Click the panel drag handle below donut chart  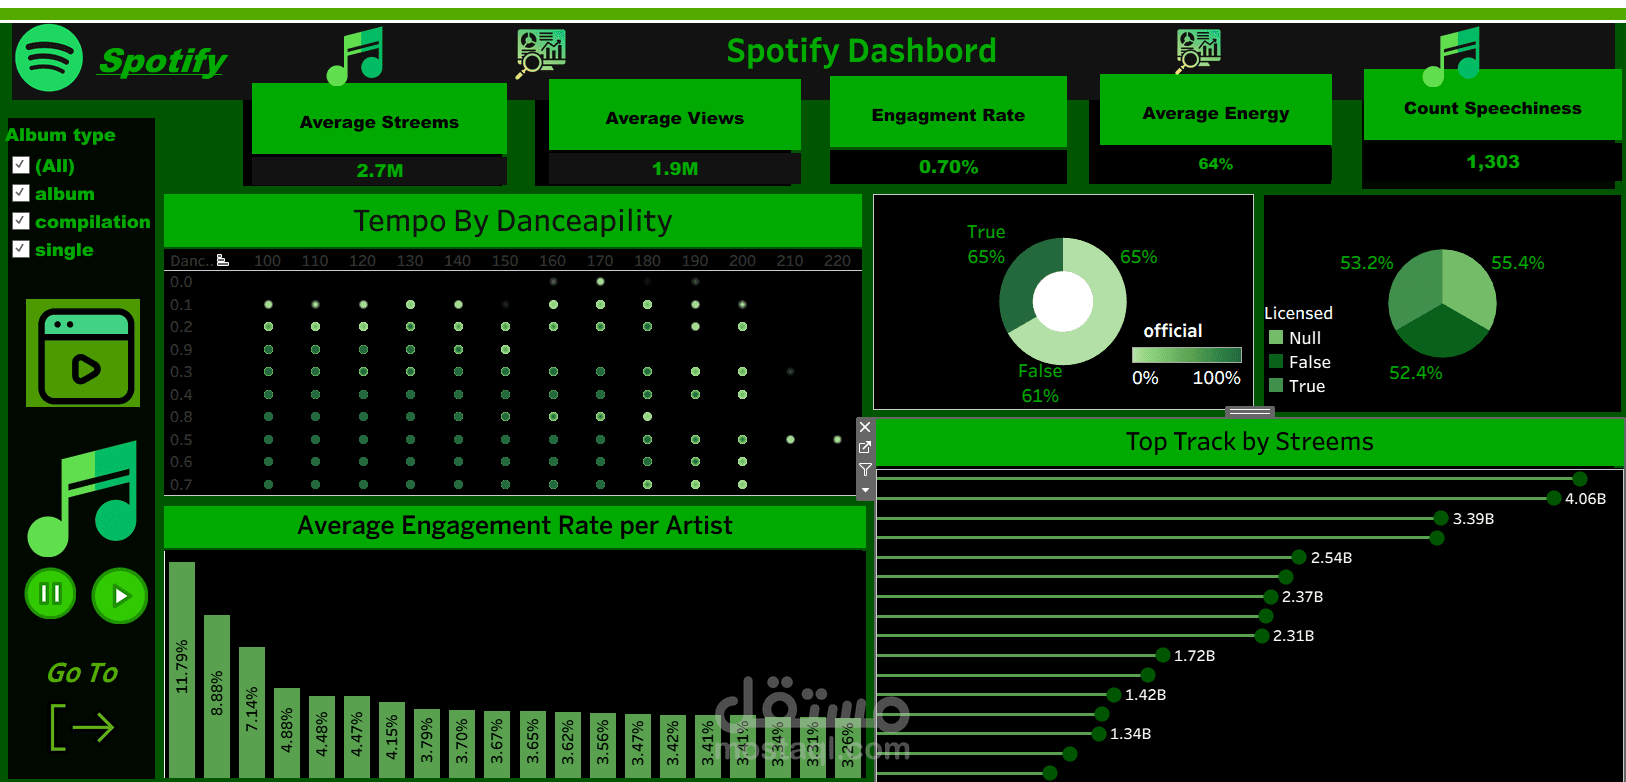coord(1250,412)
